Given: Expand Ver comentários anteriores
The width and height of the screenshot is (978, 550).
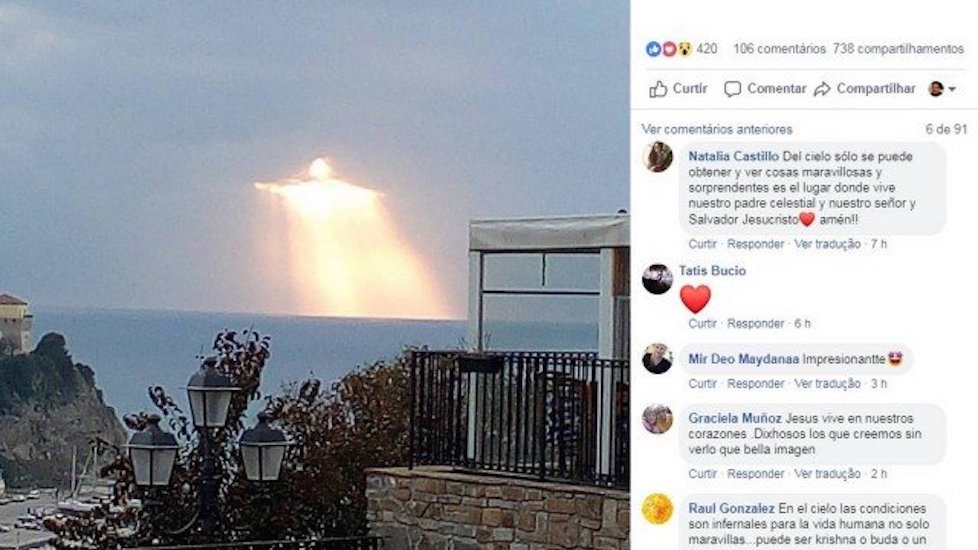Looking at the screenshot, I should point(717,129).
